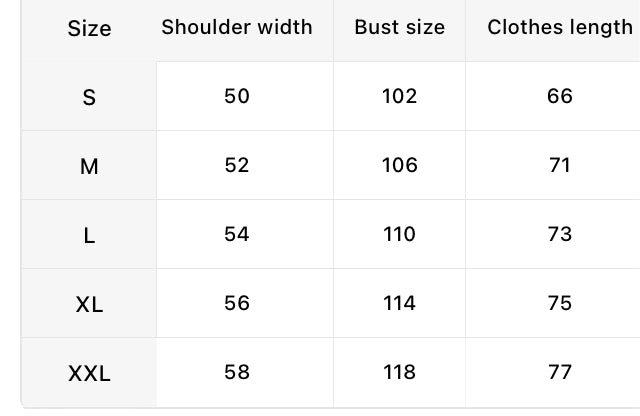This screenshot has height=416, width=640.
Task: Select the XL size row label
Action: [x=89, y=305]
